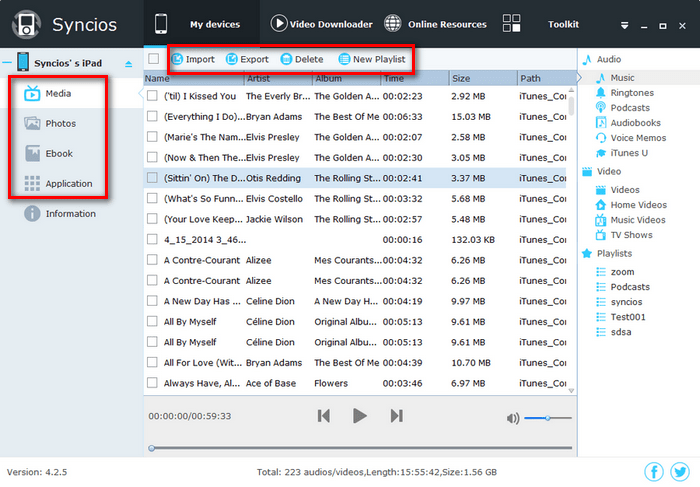The image size is (700, 487).
Task: Open the Test001 playlist
Action: (628, 317)
